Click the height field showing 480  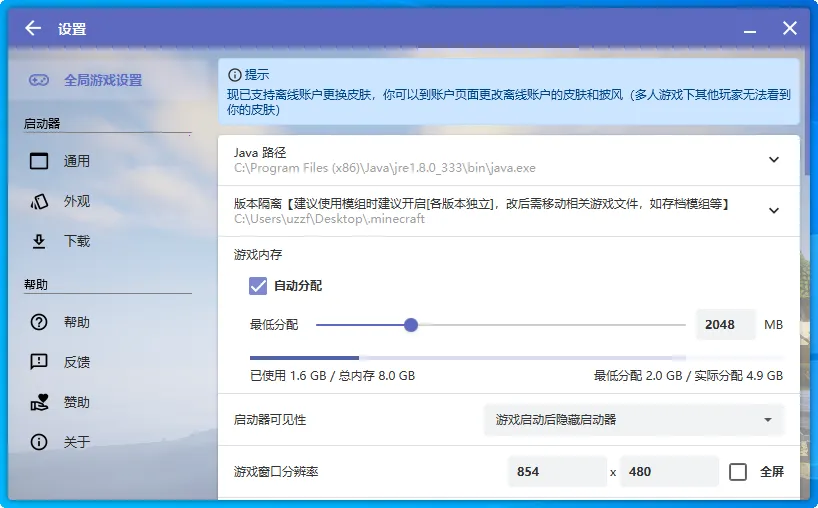[x=668, y=472]
